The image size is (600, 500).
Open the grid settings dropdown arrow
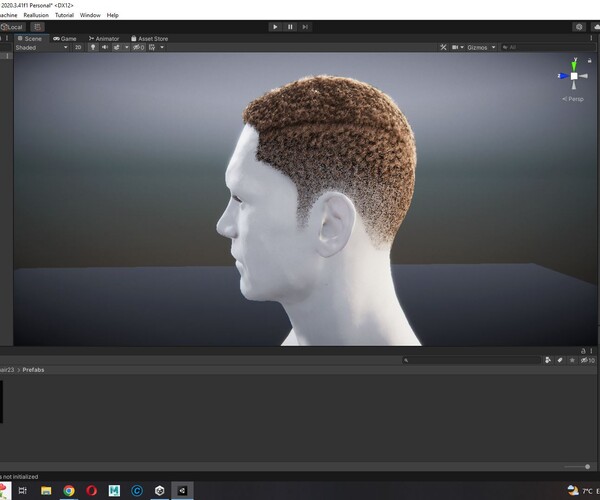pyautogui.click(x=162, y=47)
